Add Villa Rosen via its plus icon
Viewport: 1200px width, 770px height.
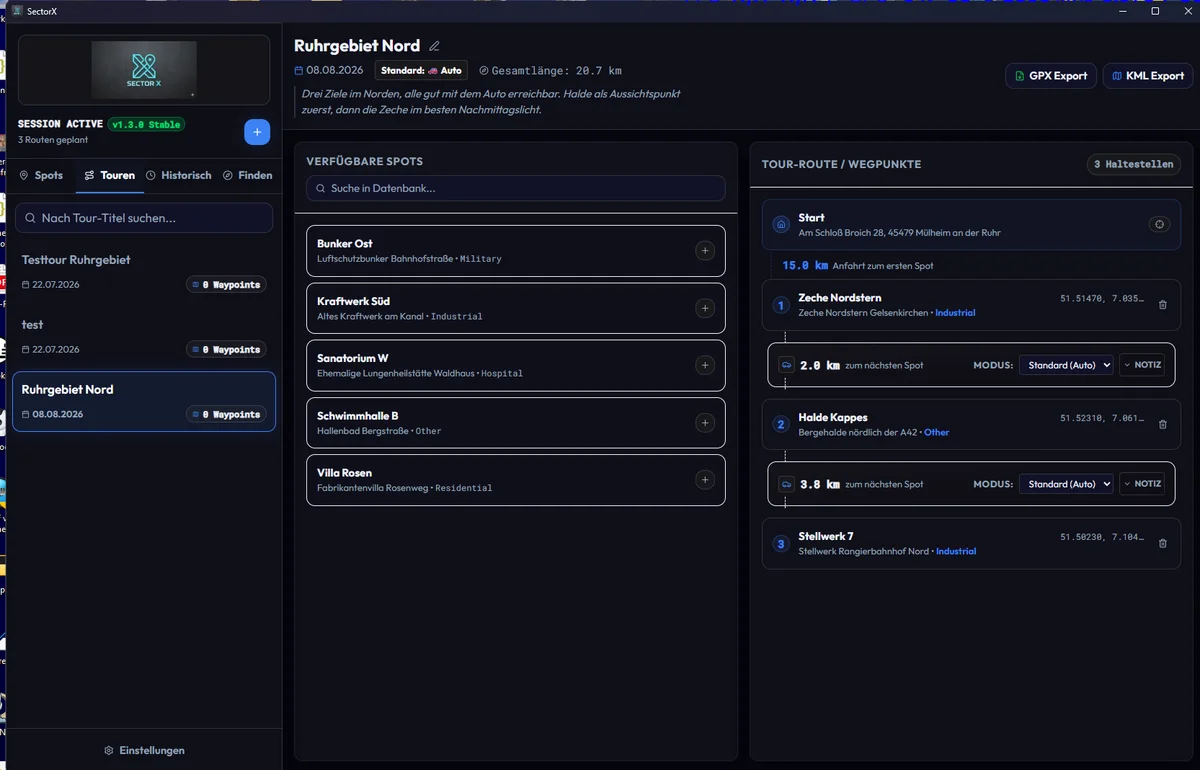pyautogui.click(x=705, y=480)
